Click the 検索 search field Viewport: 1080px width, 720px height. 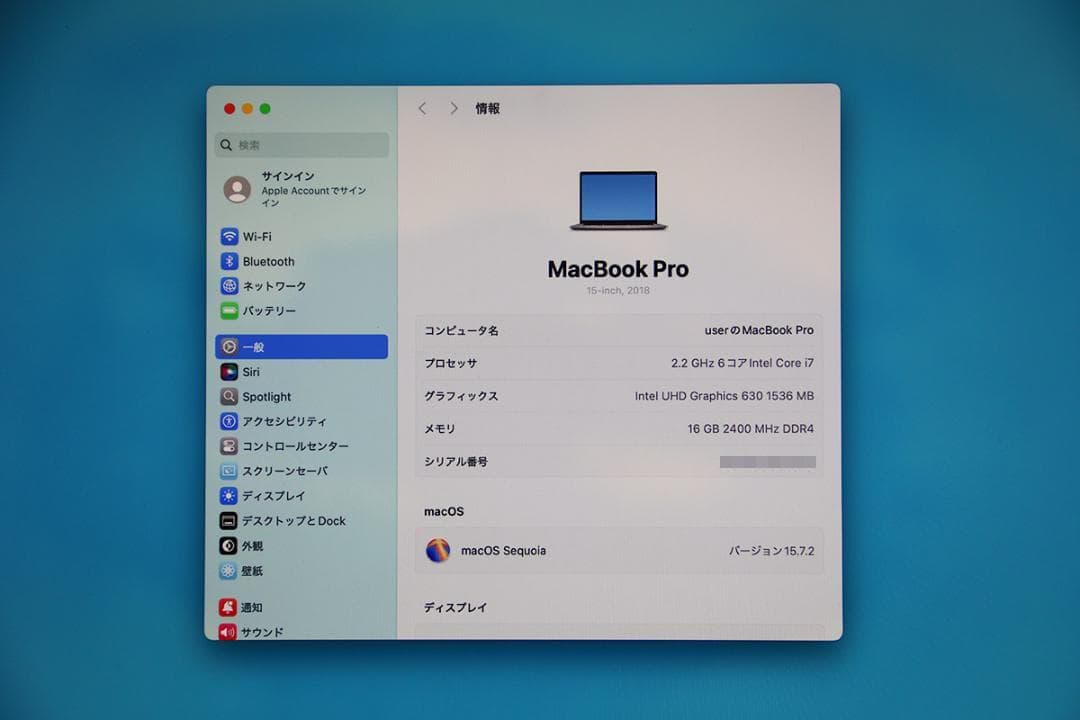point(300,145)
